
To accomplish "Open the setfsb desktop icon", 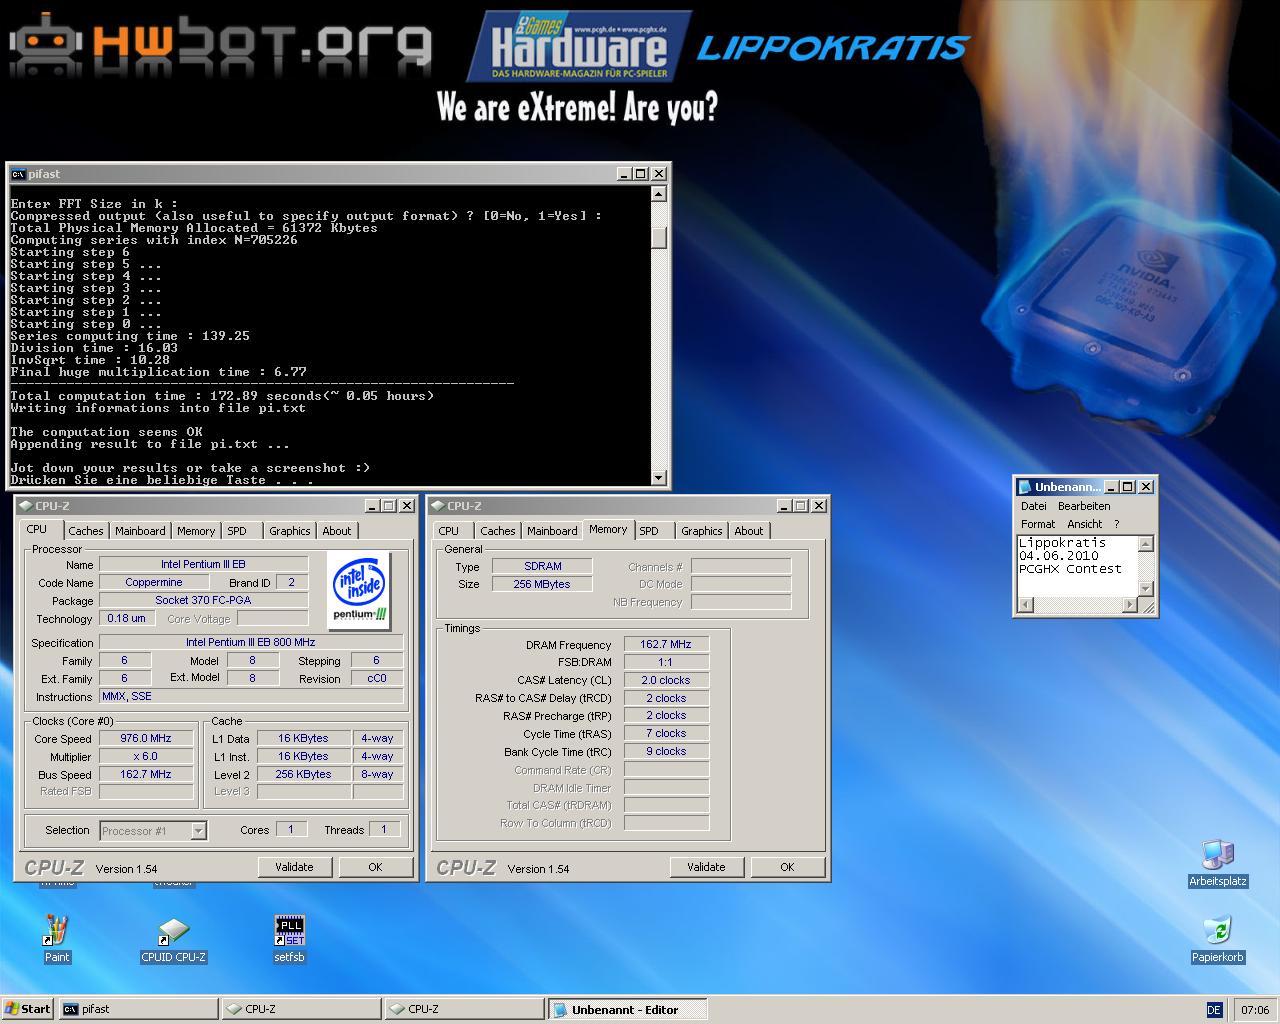I will point(289,938).
